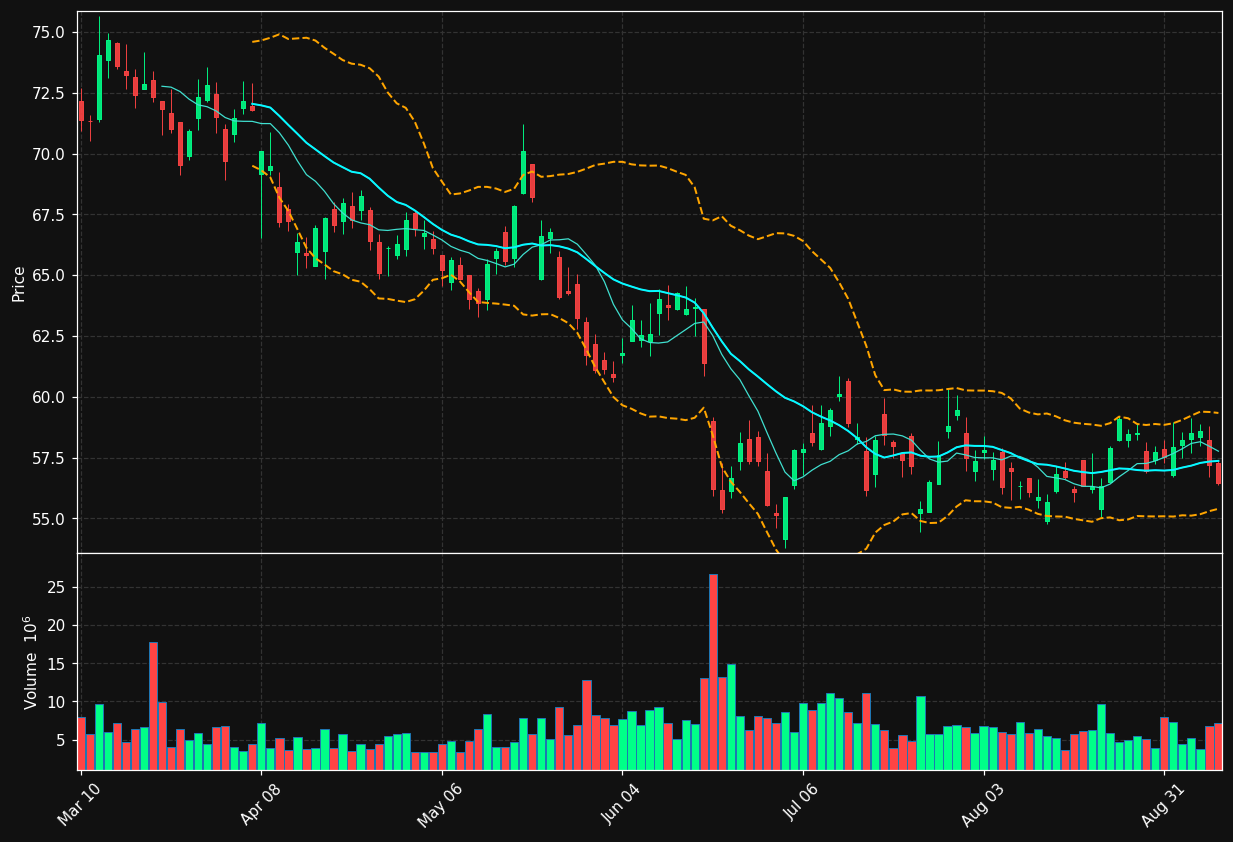Click the volume tick labeled 25
This screenshot has height=842, width=1233.
click(57, 587)
